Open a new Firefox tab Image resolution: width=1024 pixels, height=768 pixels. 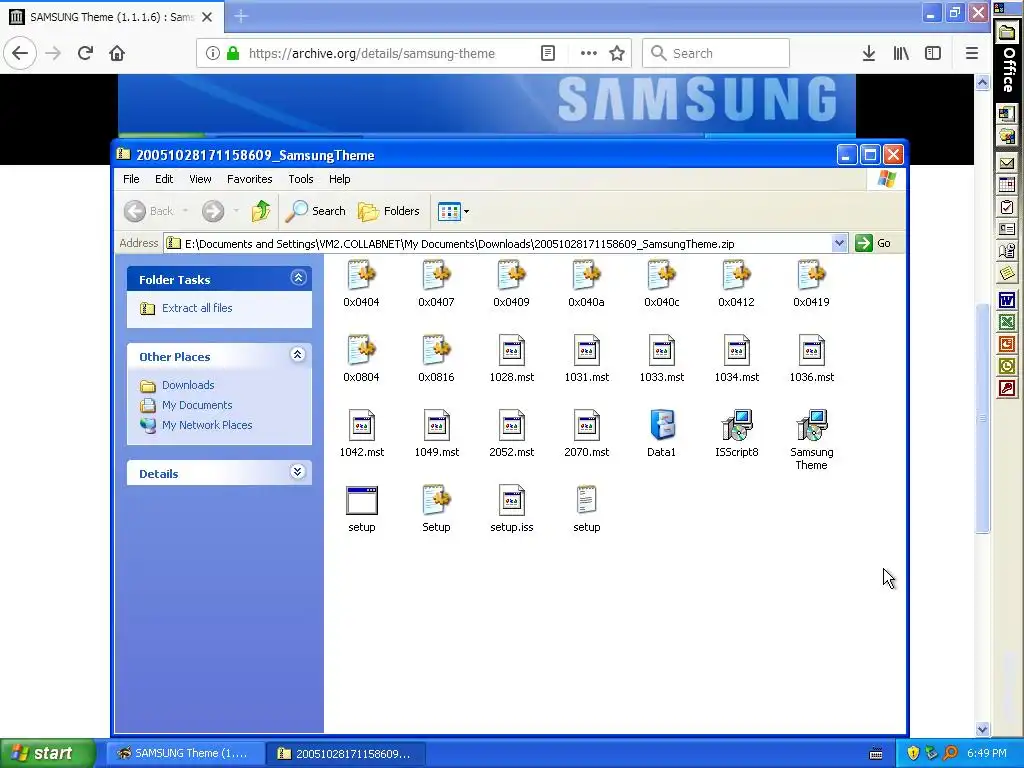tap(241, 16)
